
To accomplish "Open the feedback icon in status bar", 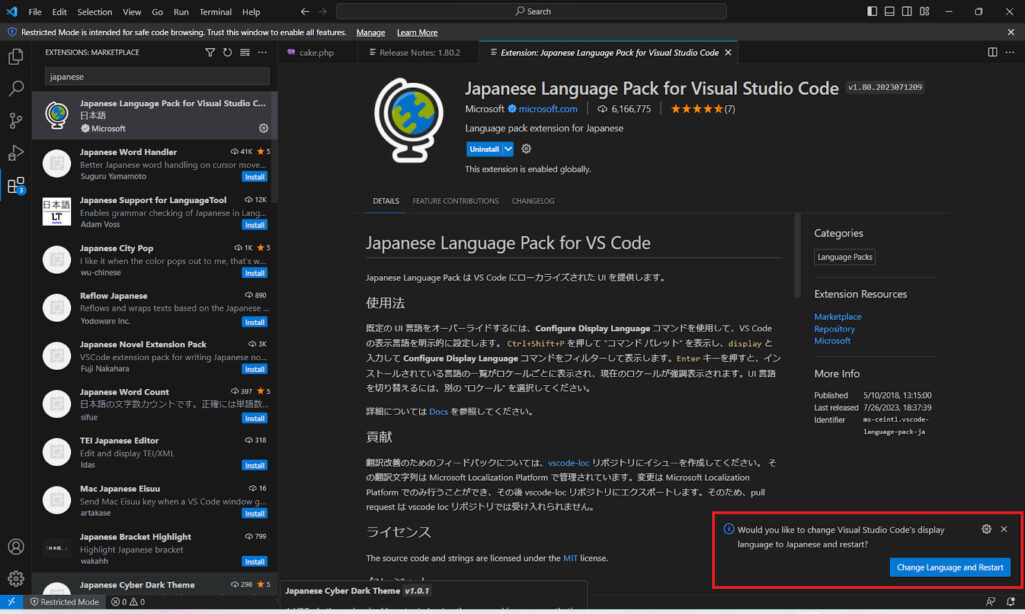I will click(x=991, y=602).
